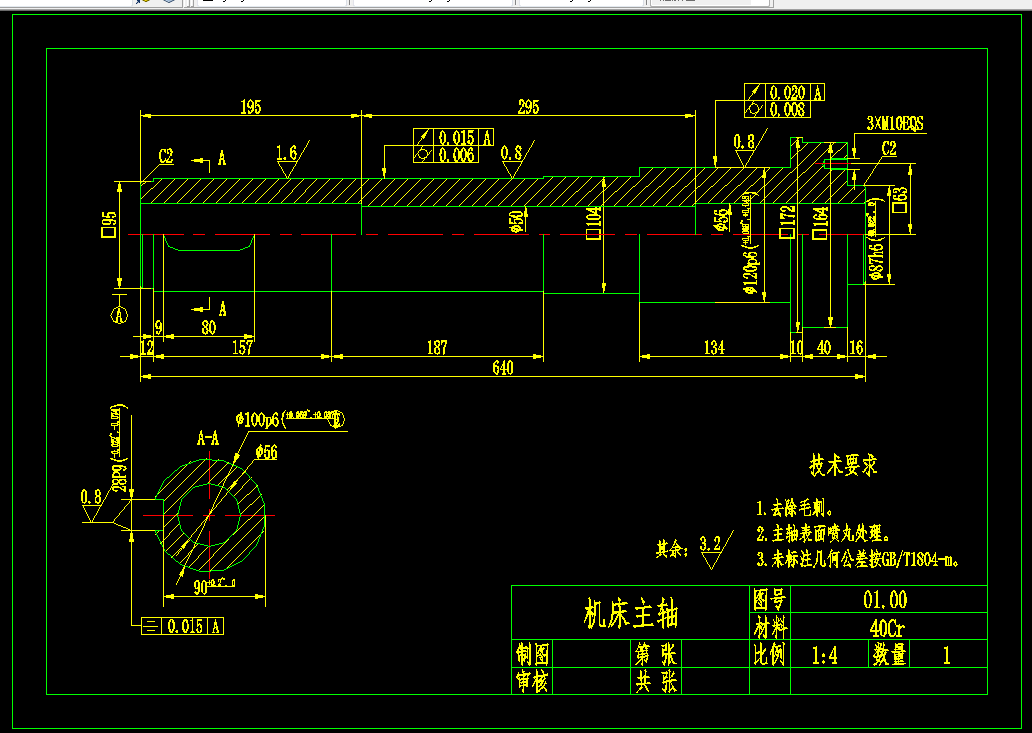This screenshot has width=1032, height=733.
Task: Click the 16 end width dimension
Action: point(856,347)
